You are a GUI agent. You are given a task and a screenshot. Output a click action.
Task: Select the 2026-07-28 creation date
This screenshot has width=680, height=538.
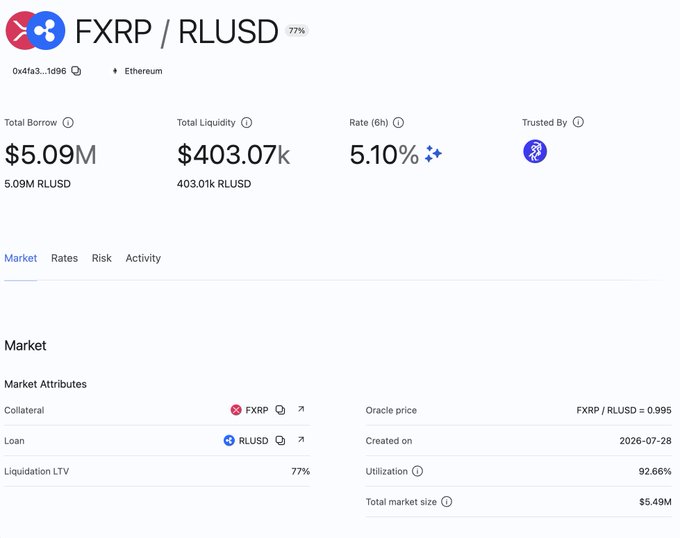(x=645, y=441)
